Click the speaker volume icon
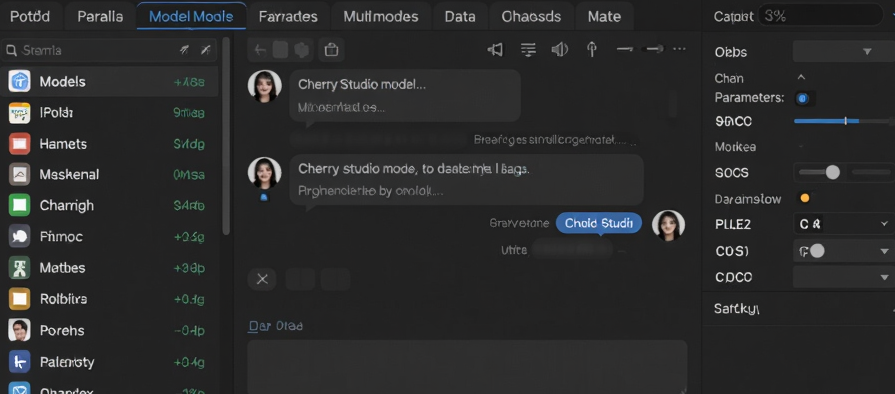Image resolution: width=895 pixels, height=394 pixels. tap(559, 50)
